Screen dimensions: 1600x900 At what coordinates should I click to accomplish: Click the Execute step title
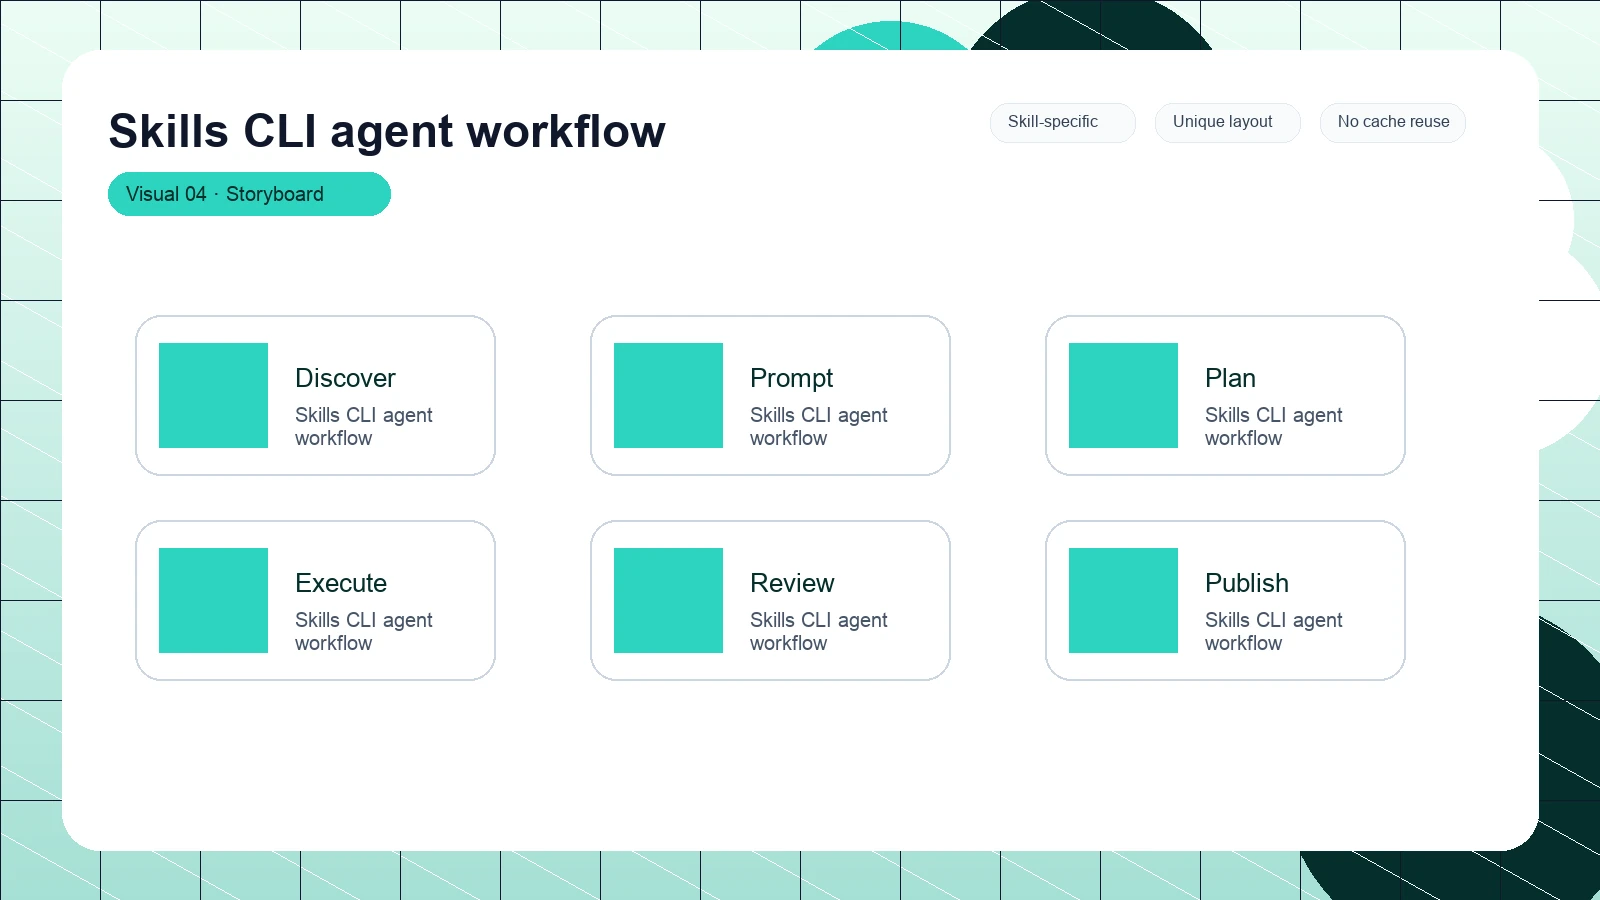(341, 583)
